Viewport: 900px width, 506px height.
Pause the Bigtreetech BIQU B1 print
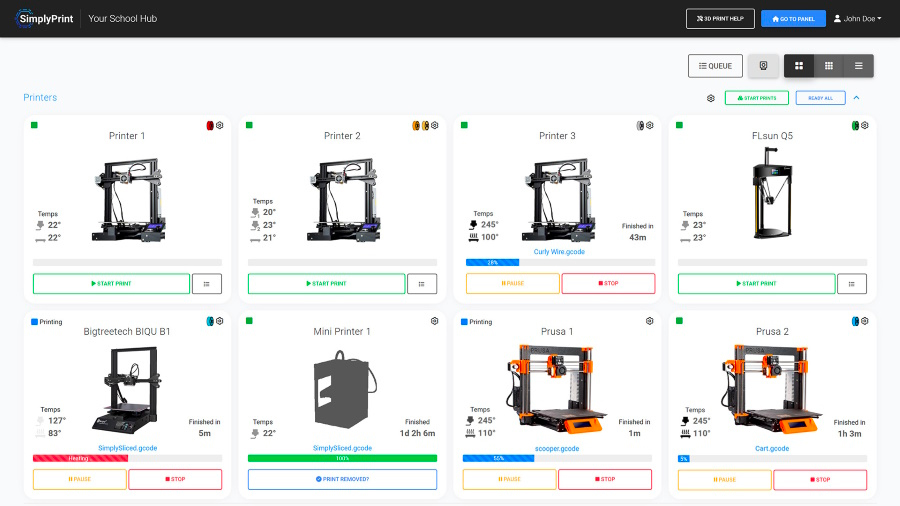pyautogui.click(x=80, y=479)
